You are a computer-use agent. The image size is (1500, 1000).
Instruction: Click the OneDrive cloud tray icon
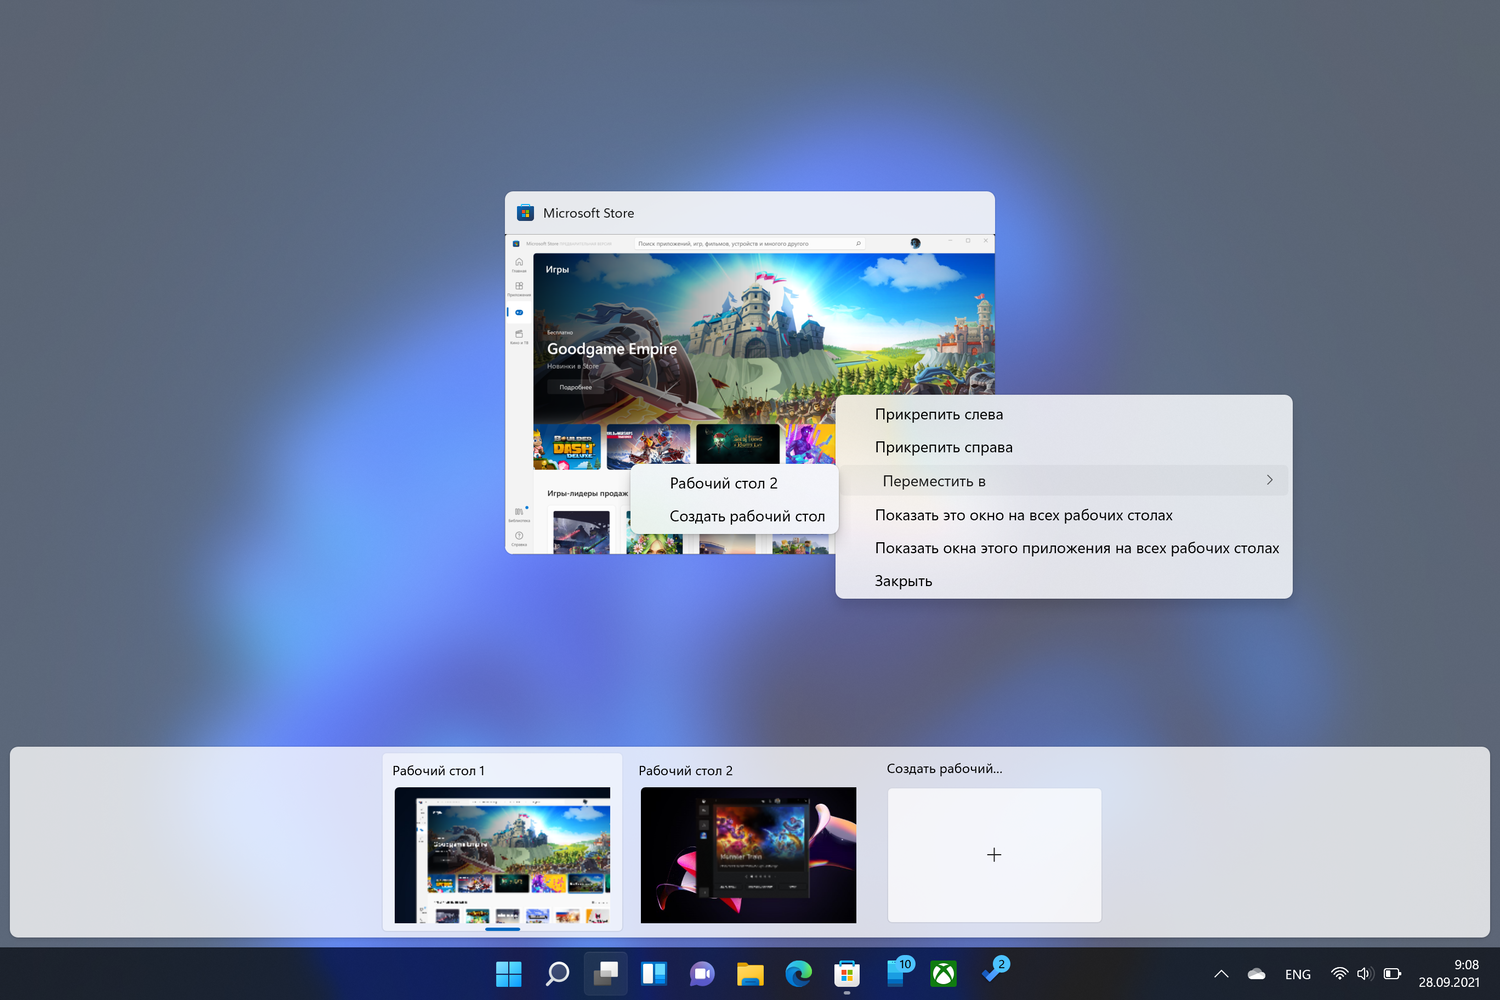(1257, 974)
